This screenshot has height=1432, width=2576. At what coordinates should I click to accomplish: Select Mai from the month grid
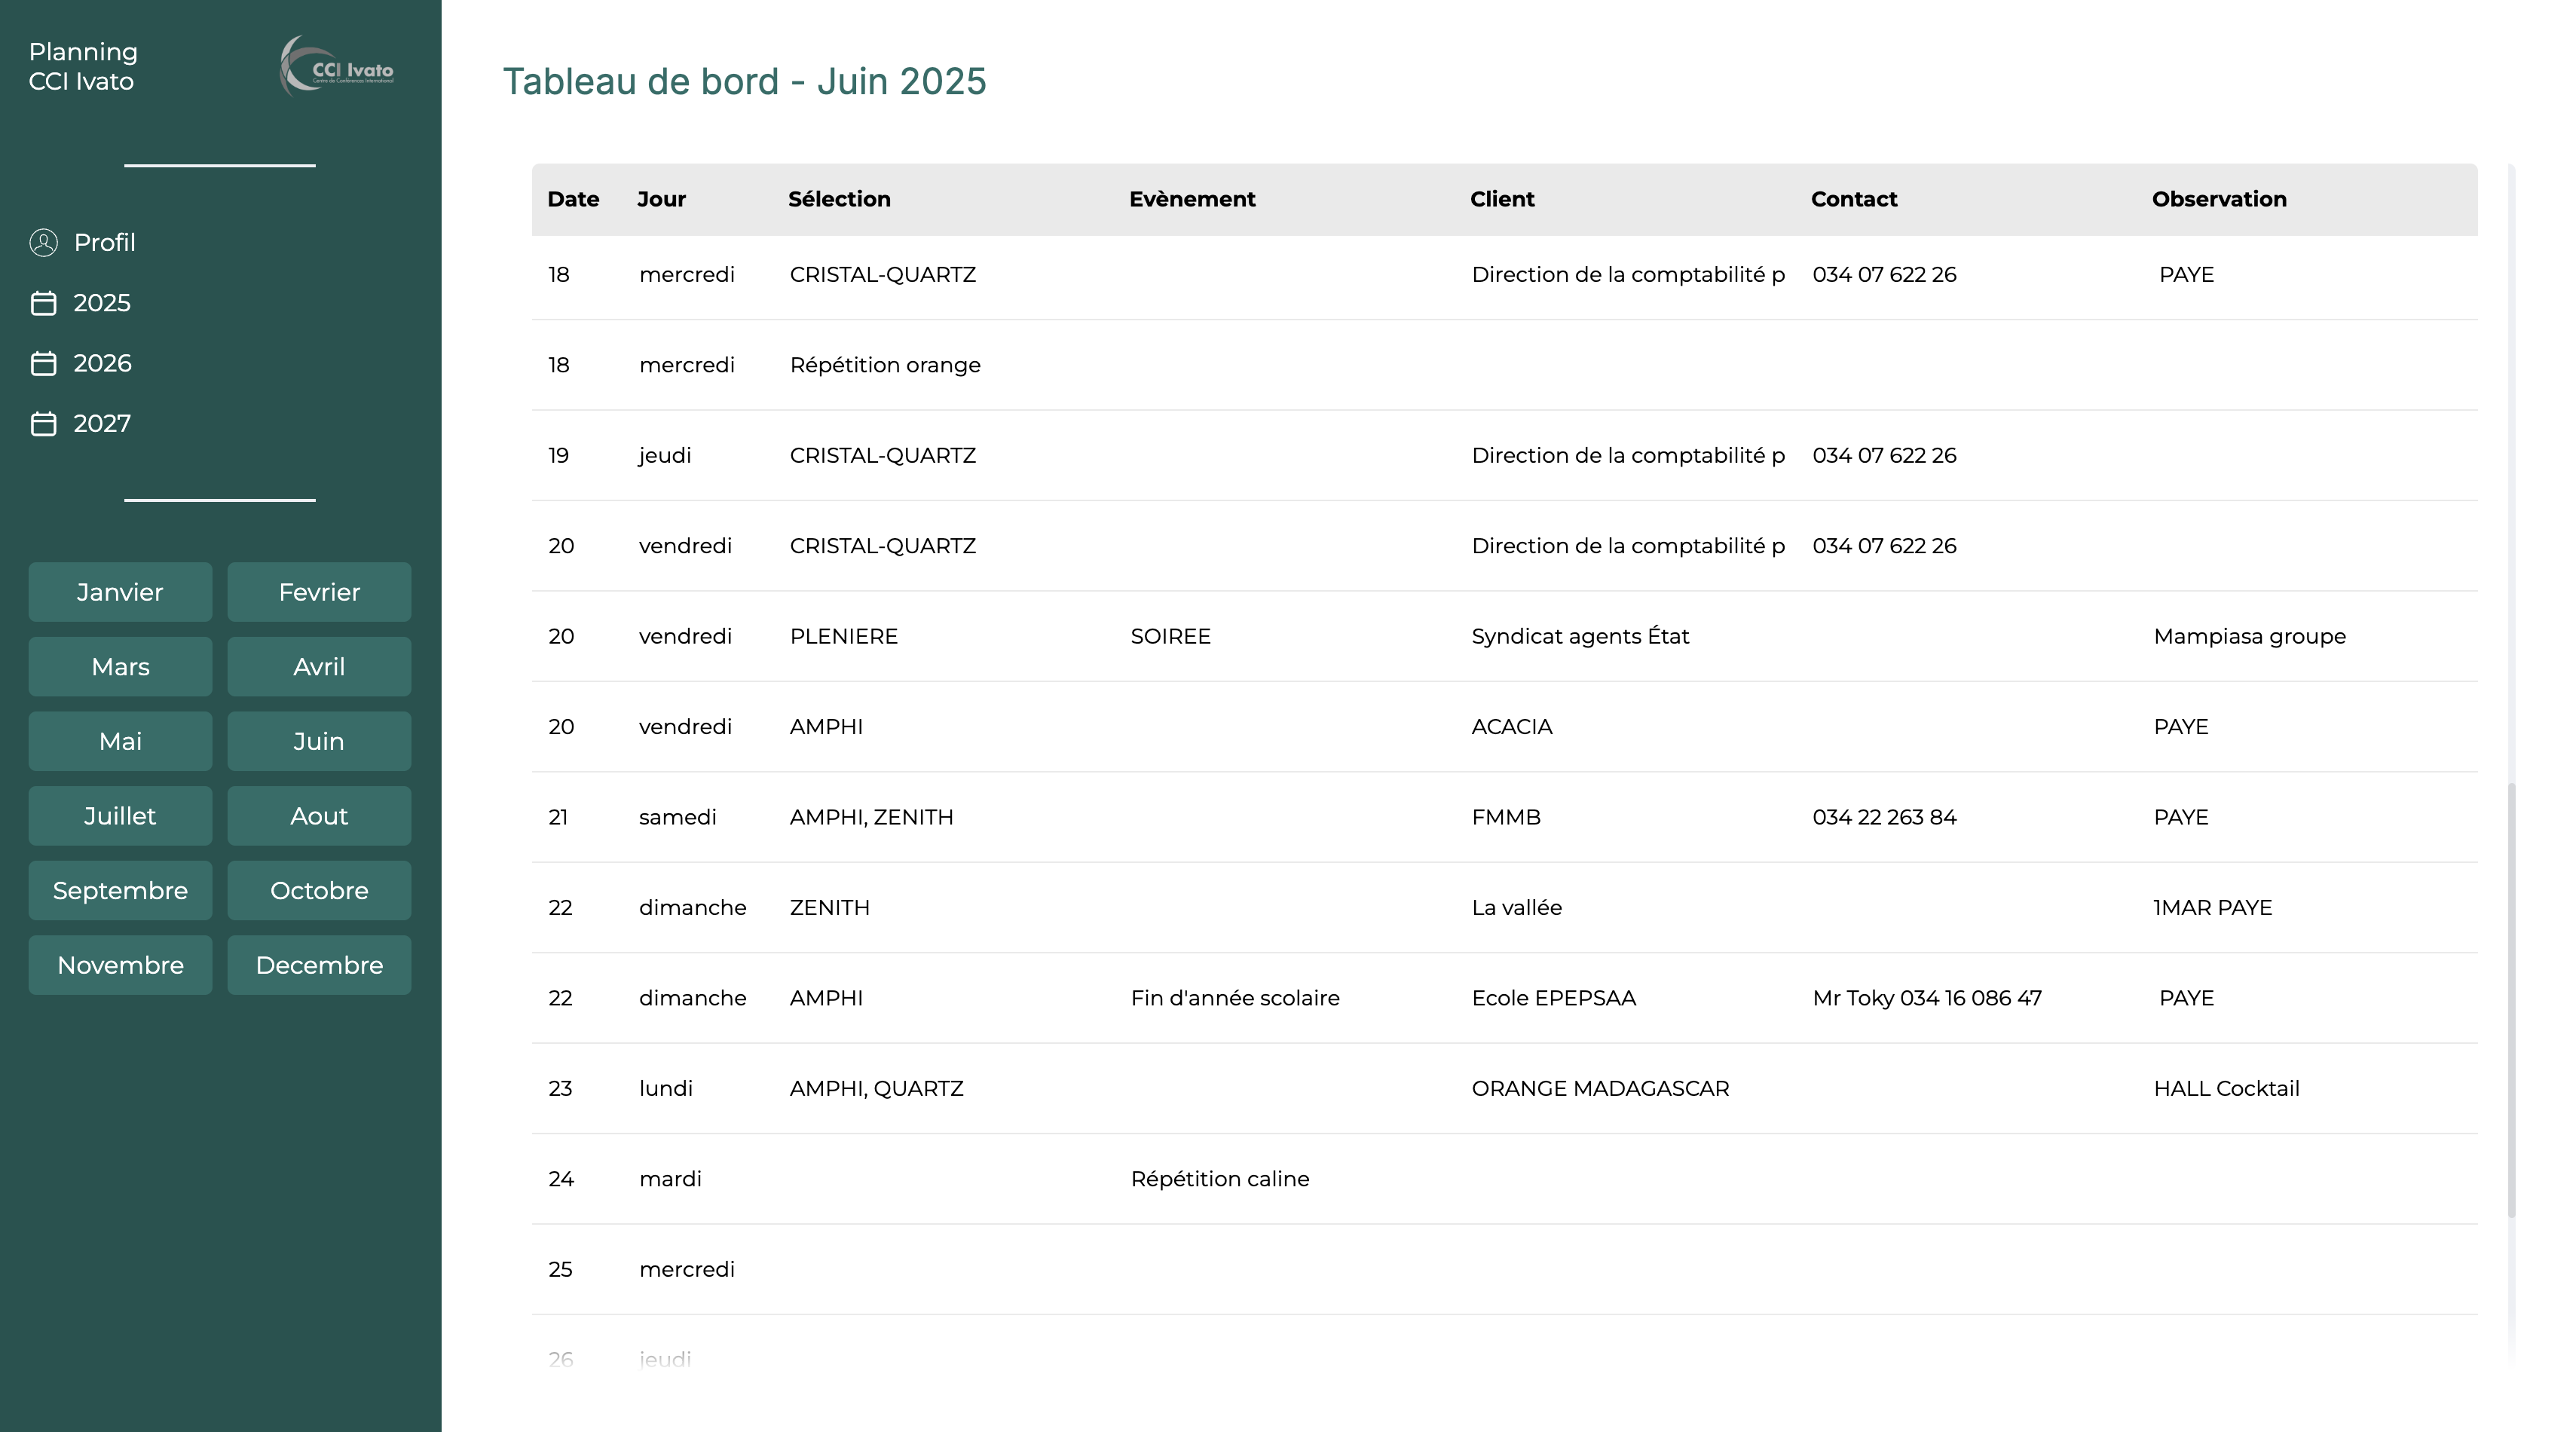(120, 741)
